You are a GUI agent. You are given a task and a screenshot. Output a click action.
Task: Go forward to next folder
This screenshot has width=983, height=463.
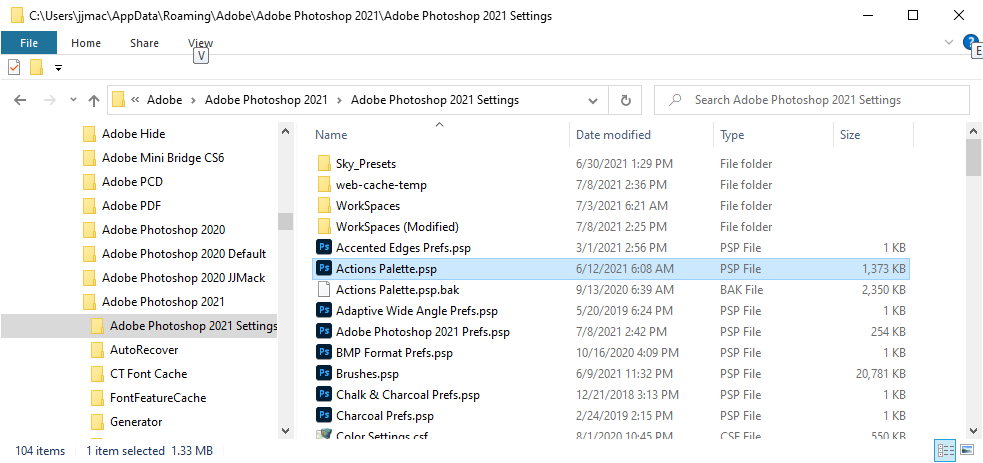click(51, 100)
